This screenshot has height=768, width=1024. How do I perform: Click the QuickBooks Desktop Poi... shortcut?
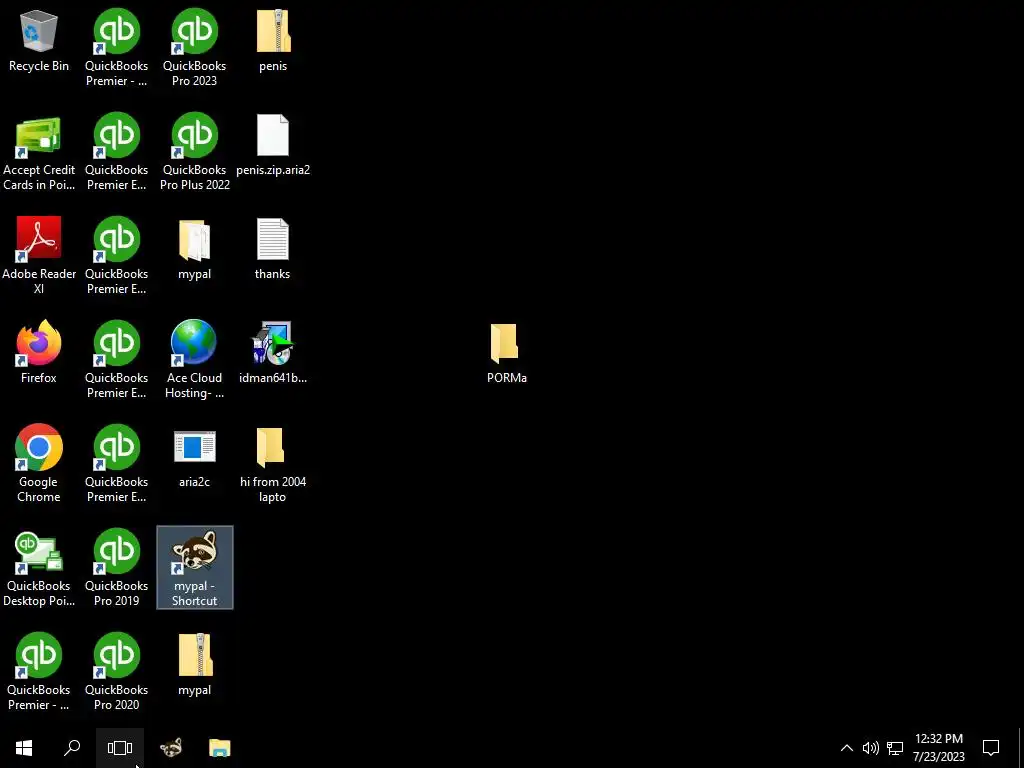click(x=39, y=569)
